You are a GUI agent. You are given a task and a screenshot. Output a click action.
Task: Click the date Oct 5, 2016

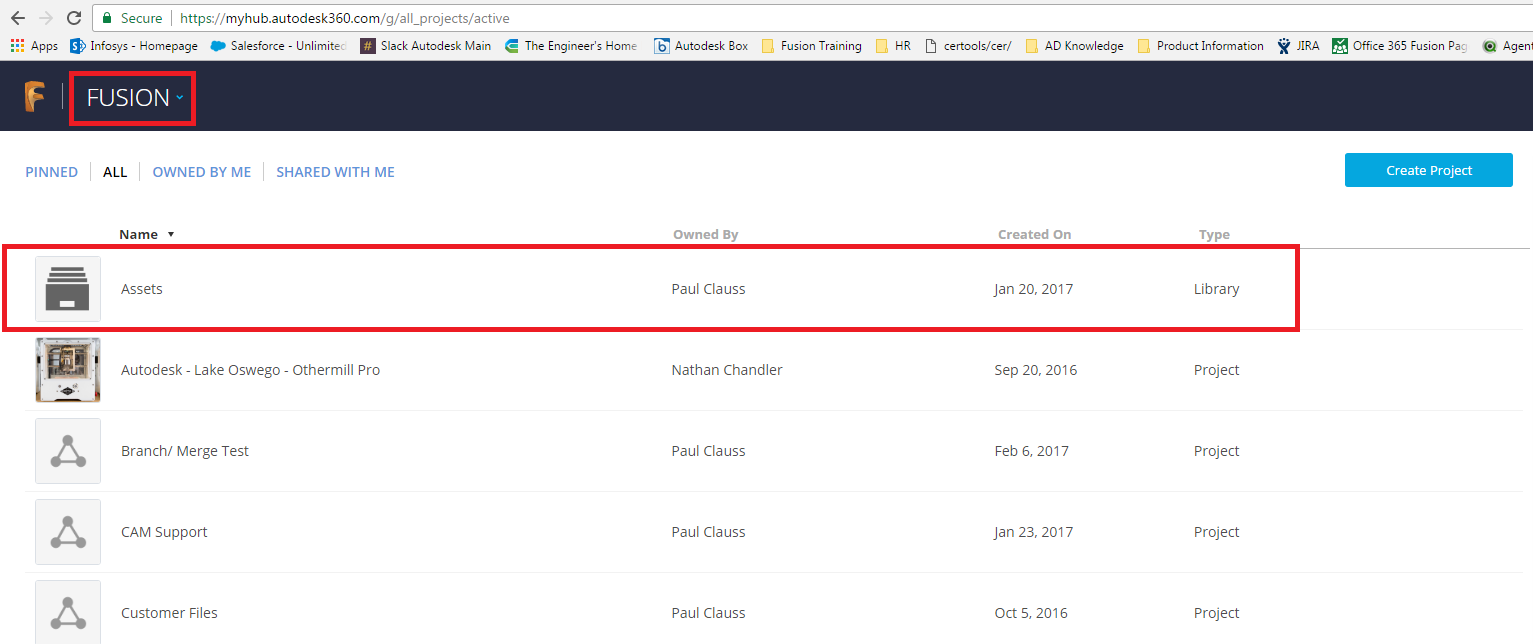point(1031,613)
